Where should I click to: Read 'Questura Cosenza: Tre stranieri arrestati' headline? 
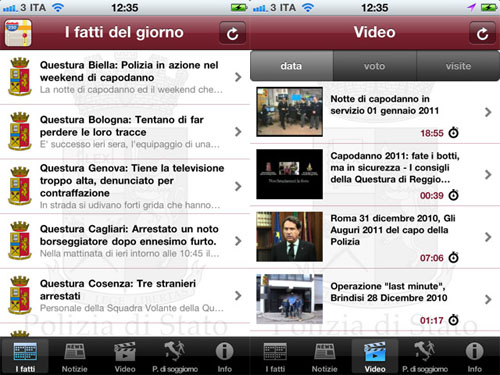(118, 290)
